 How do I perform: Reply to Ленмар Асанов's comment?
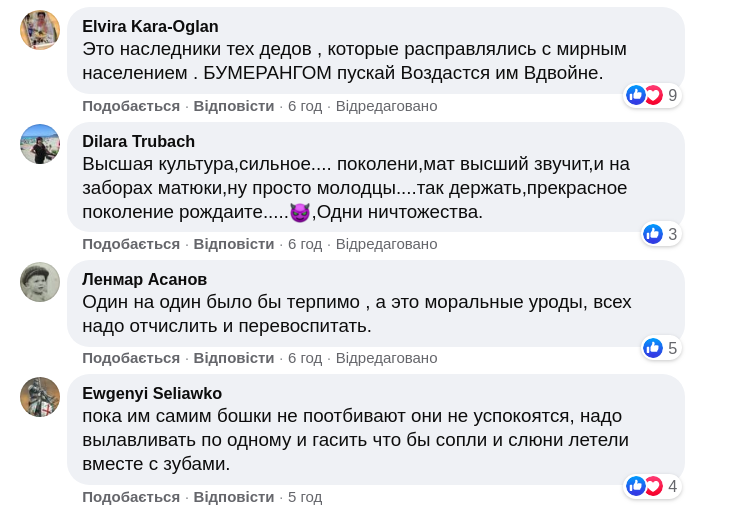click(233, 358)
